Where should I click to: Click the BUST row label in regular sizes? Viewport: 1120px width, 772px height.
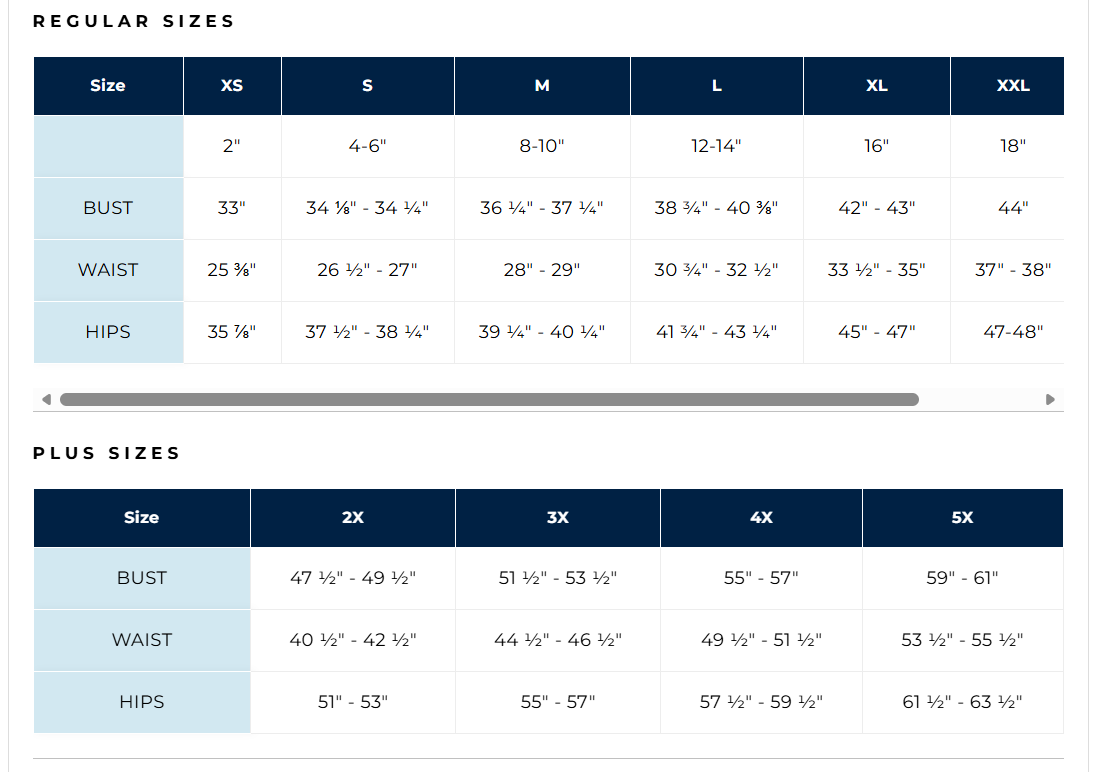point(109,208)
